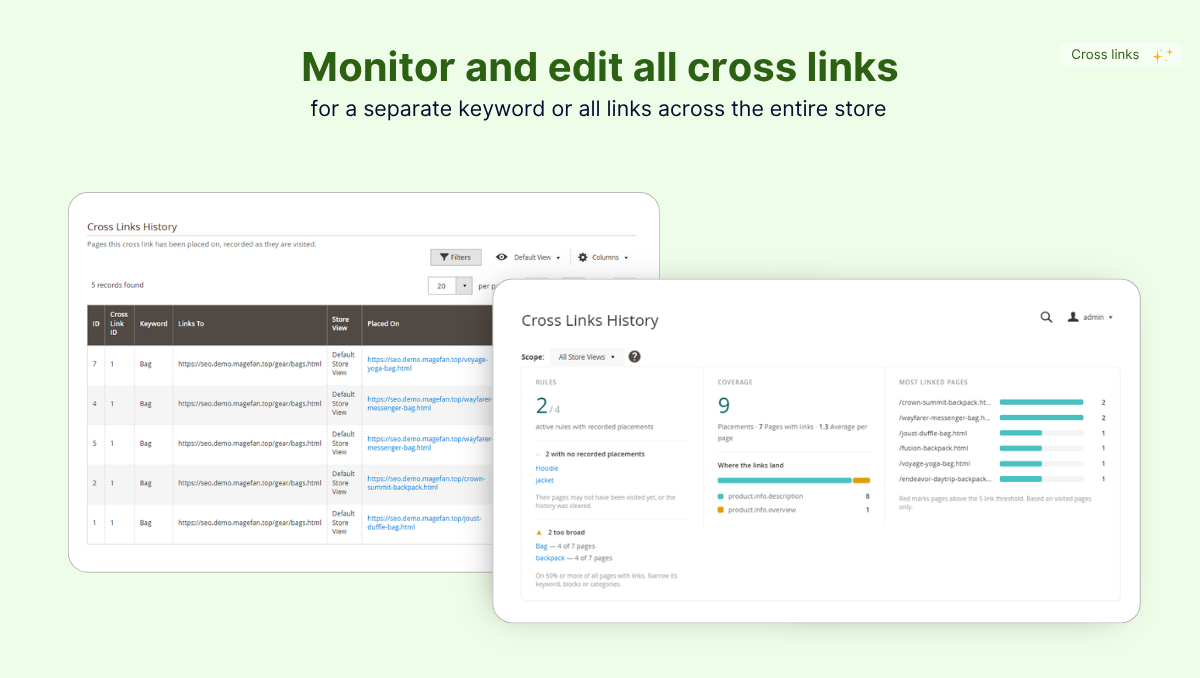
Task: Click the Links To URL in row ID 1
Action: pyautogui.click(x=249, y=523)
